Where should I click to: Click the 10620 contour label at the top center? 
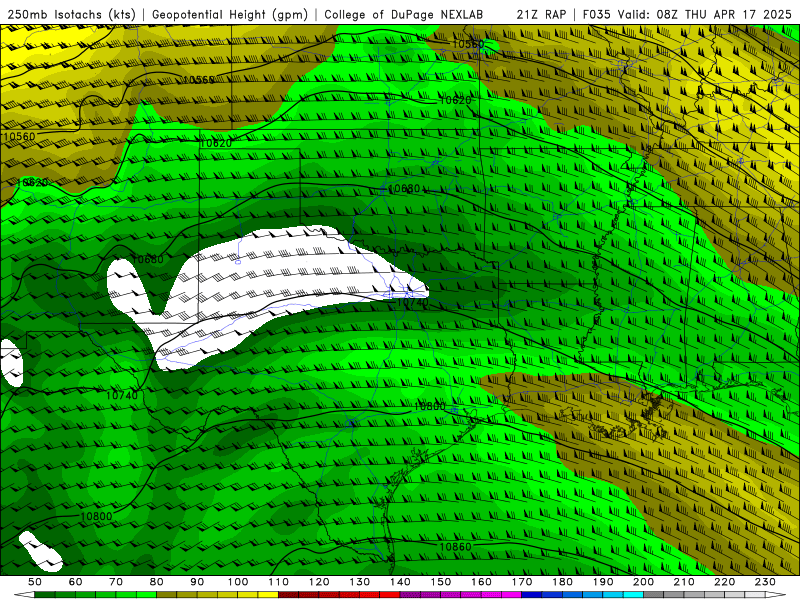click(455, 100)
